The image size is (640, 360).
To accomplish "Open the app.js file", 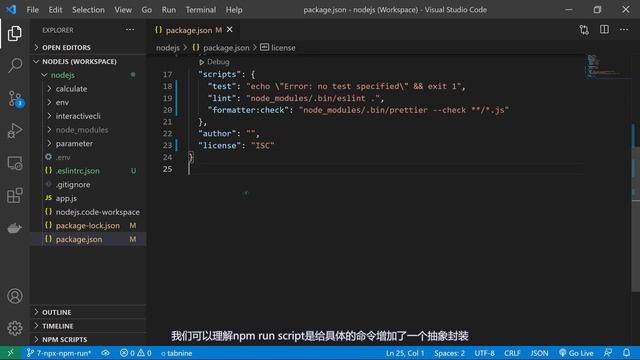I will pyautogui.click(x=88, y=198).
